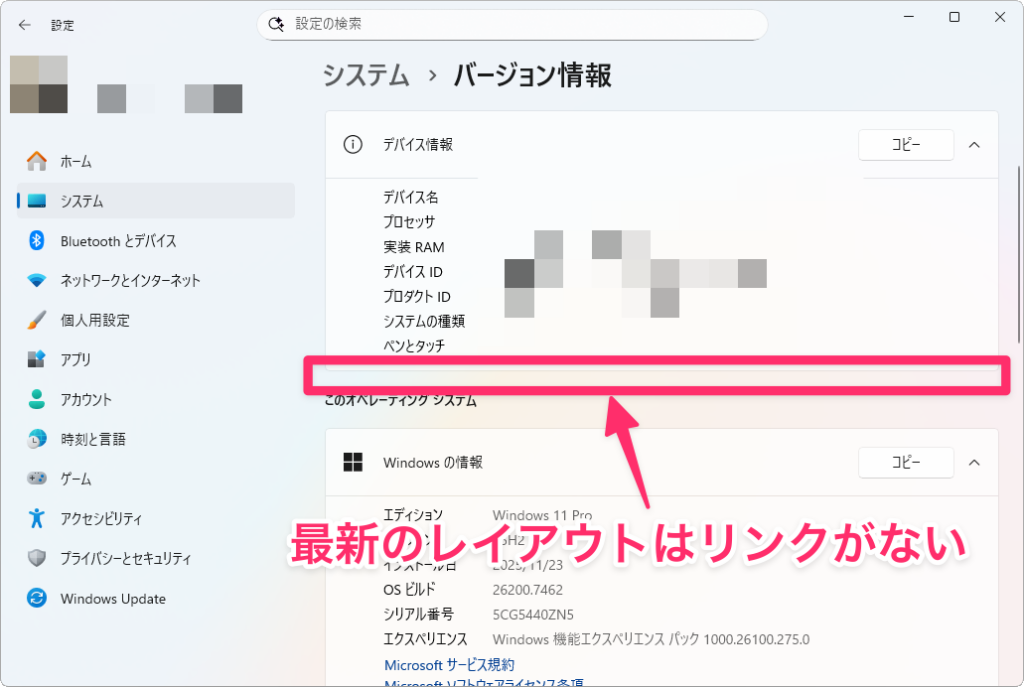The image size is (1024, 687).
Task: Copy Windows information with コピー button
Action: tap(905, 463)
